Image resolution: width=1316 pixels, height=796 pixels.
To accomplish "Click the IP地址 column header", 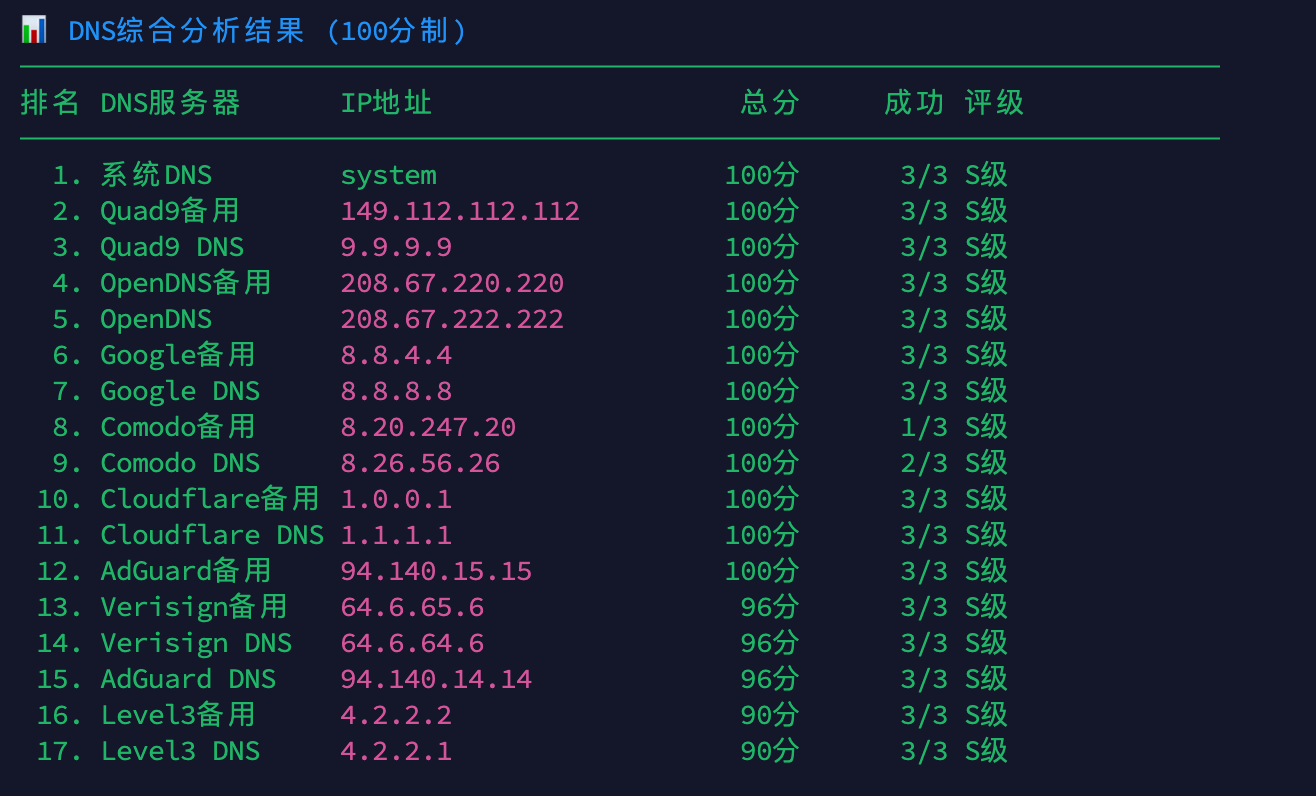I will click(386, 102).
